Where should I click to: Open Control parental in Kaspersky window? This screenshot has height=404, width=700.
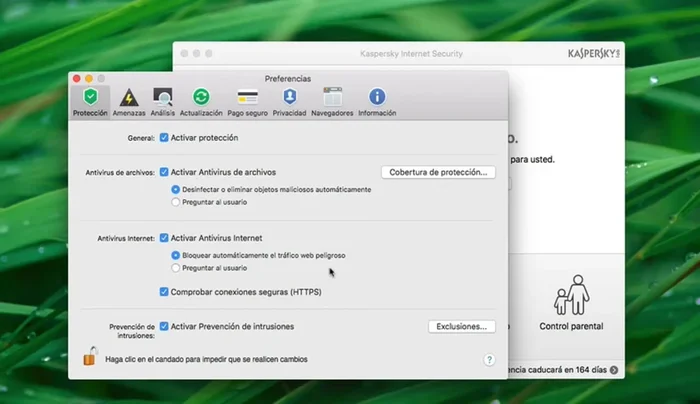tap(571, 303)
